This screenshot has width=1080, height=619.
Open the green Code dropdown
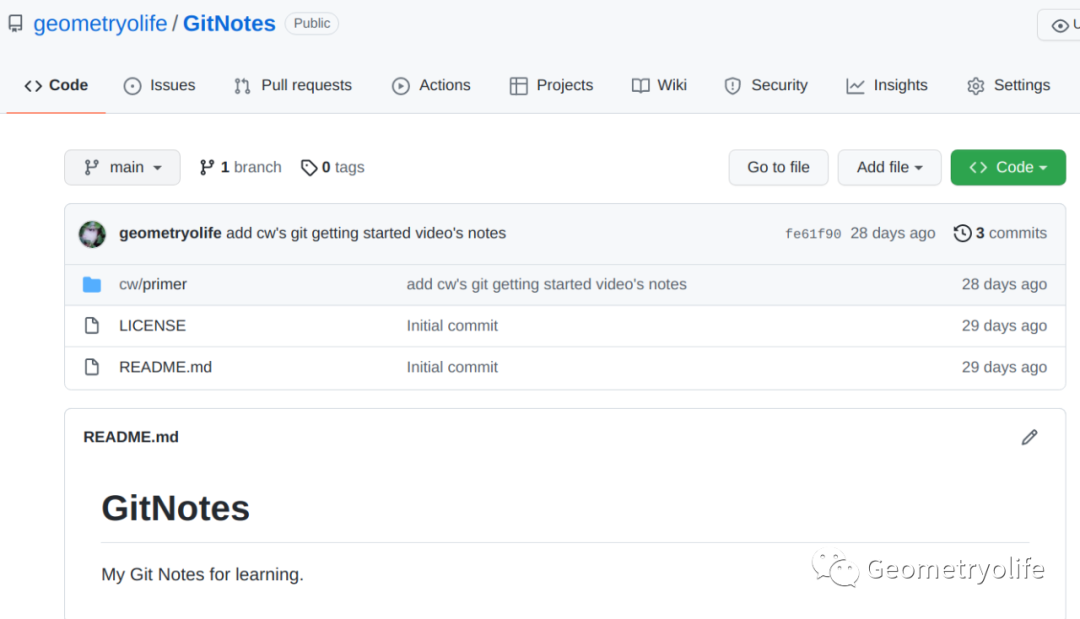coord(1007,167)
